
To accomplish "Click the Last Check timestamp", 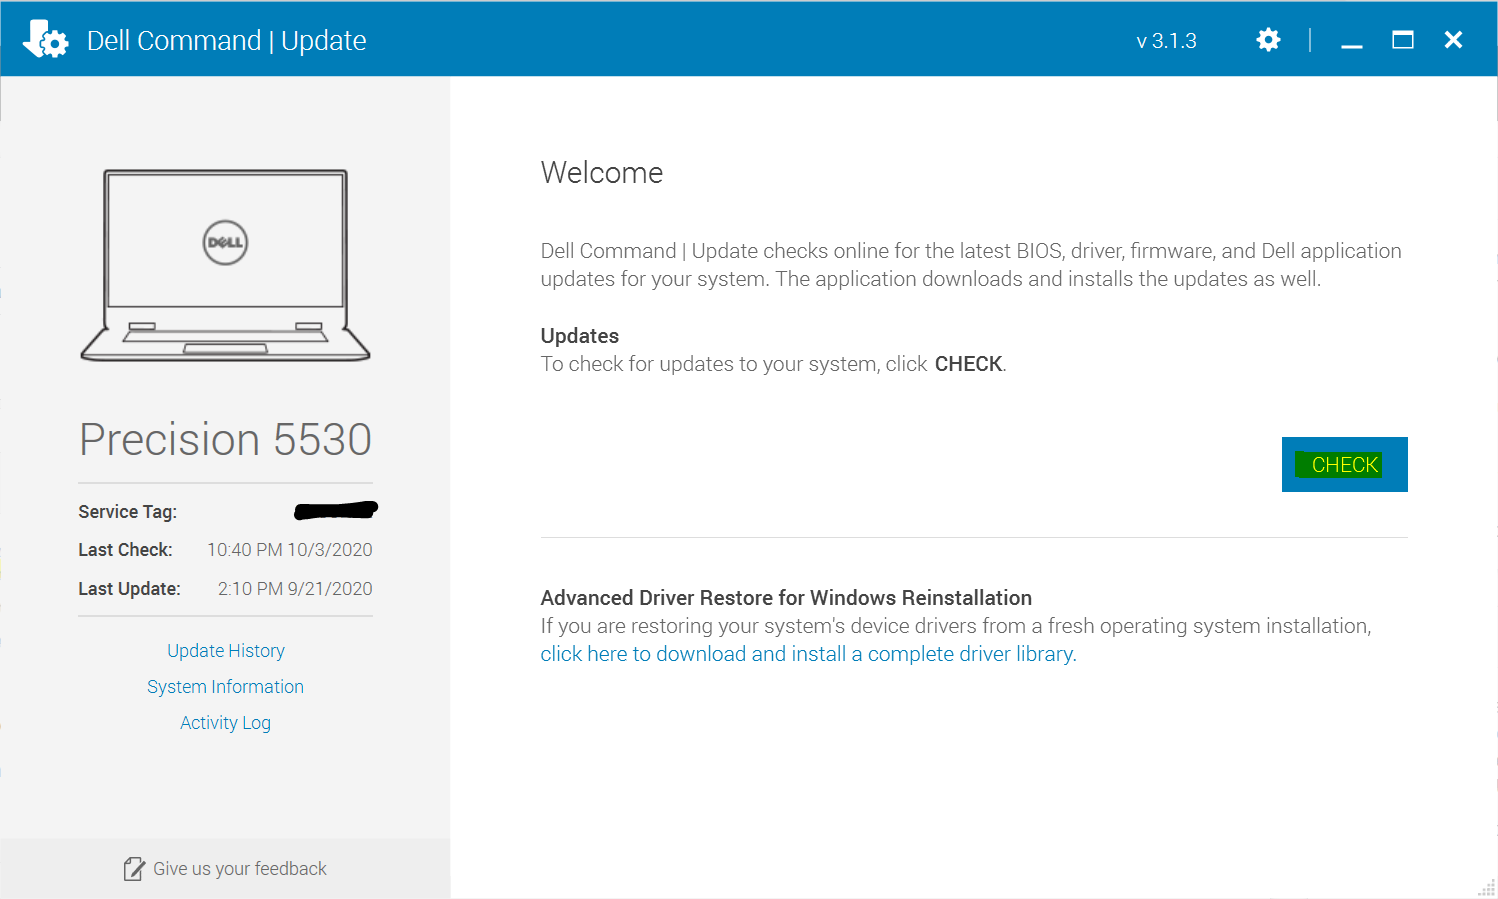I will tap(289, 550).
